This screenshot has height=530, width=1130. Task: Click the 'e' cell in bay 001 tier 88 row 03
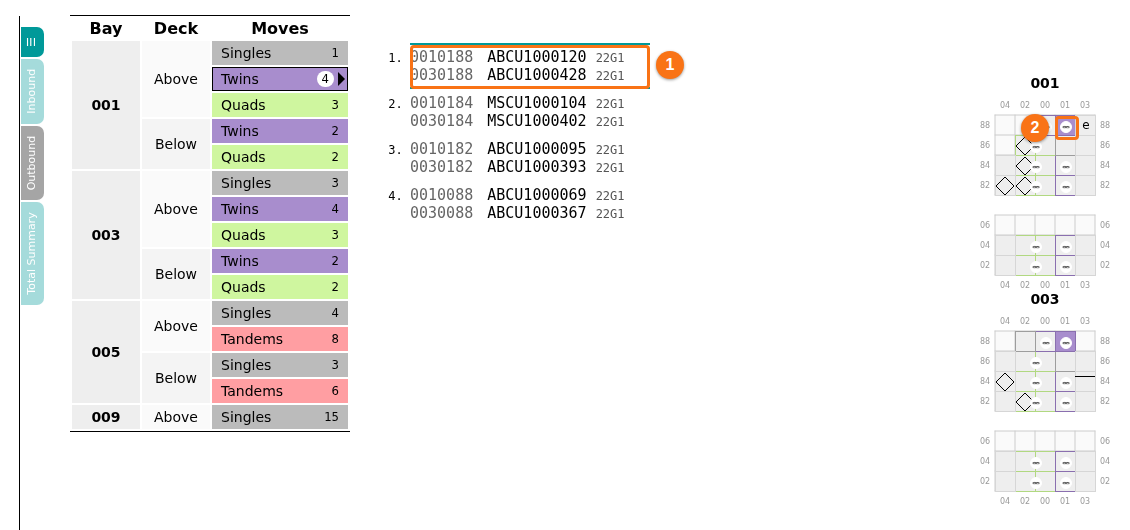[1085, 125]
